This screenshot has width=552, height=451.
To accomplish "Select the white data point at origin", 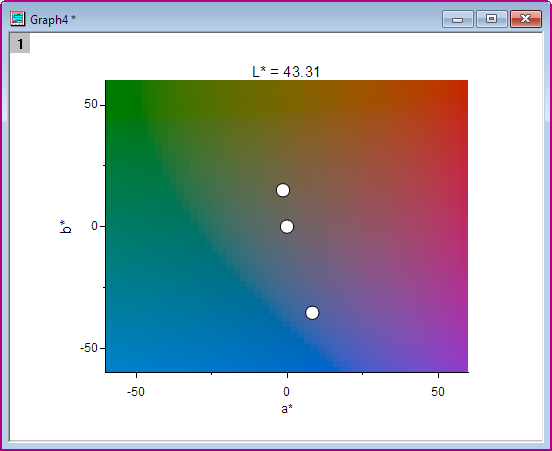I will click(287, 226).
